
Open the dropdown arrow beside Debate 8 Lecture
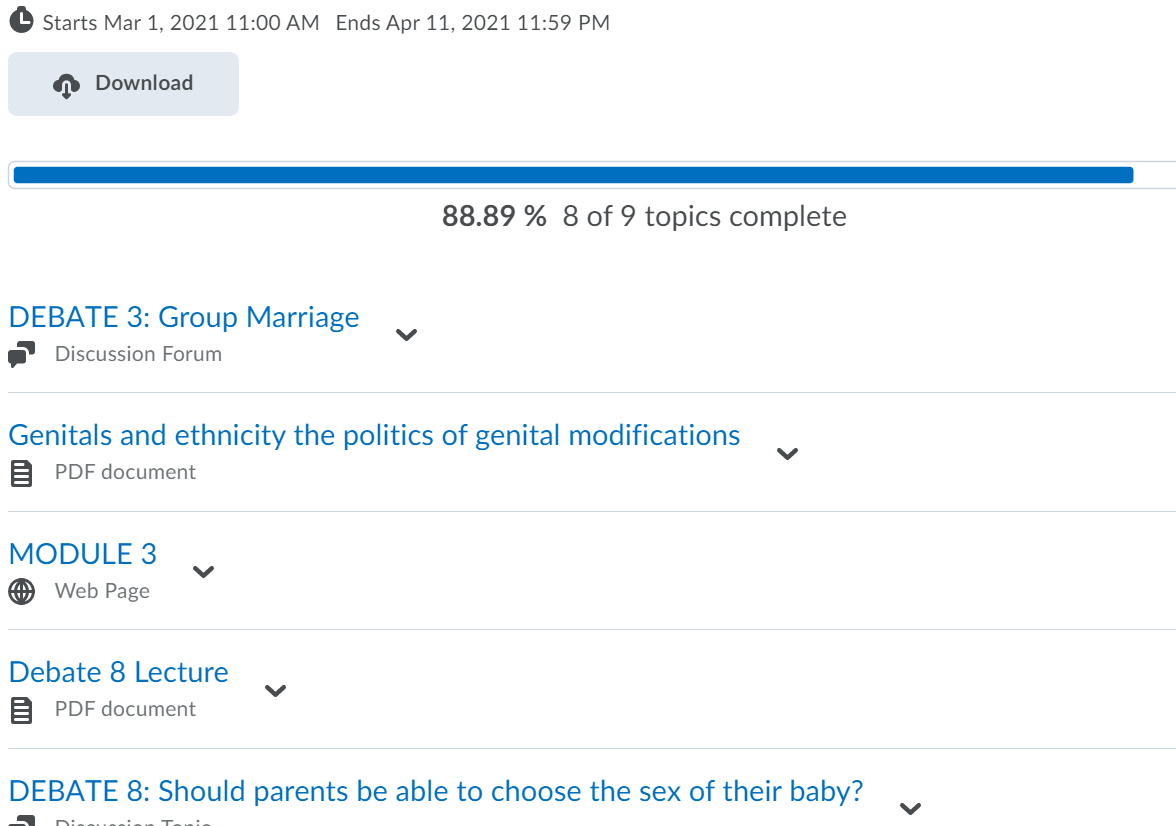click(x=276, y=690)
